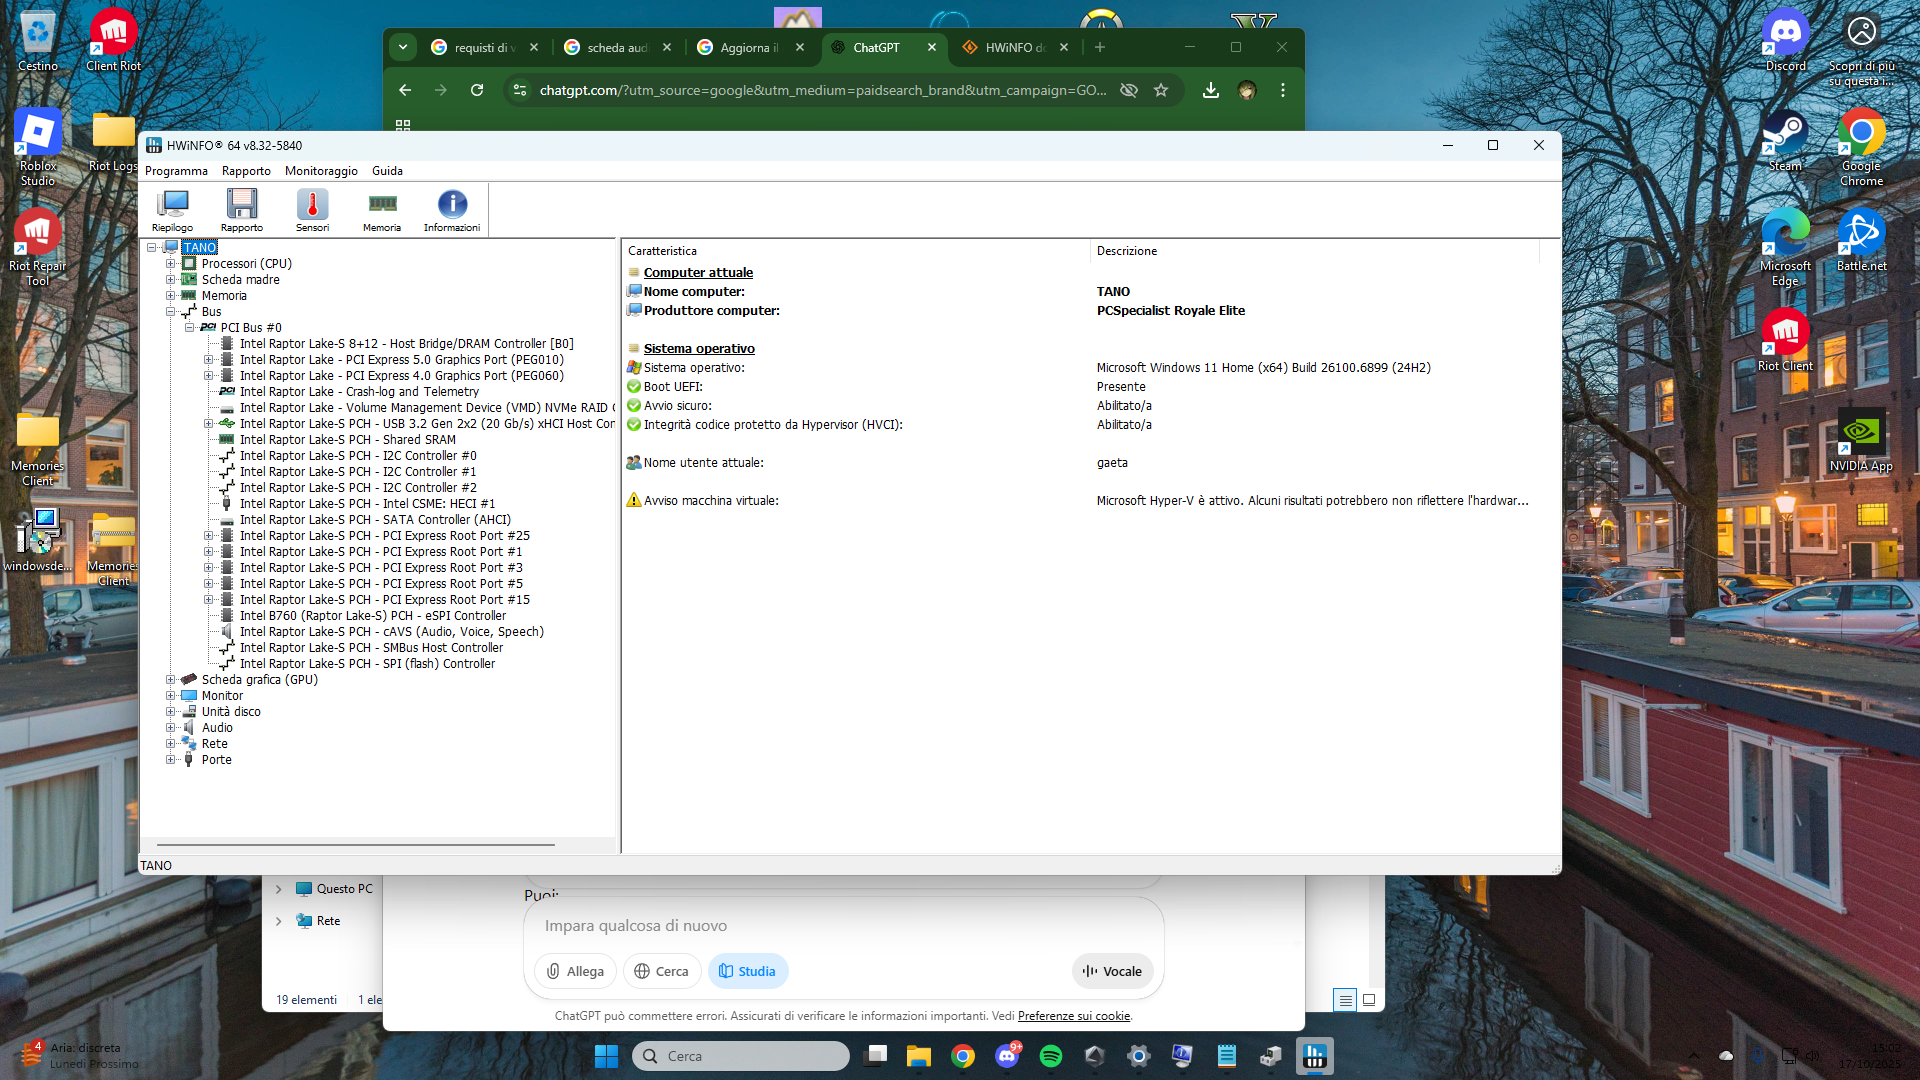Open the Programma menu
This screenshot has width=1920, height=1080.
tap(176, 171)
